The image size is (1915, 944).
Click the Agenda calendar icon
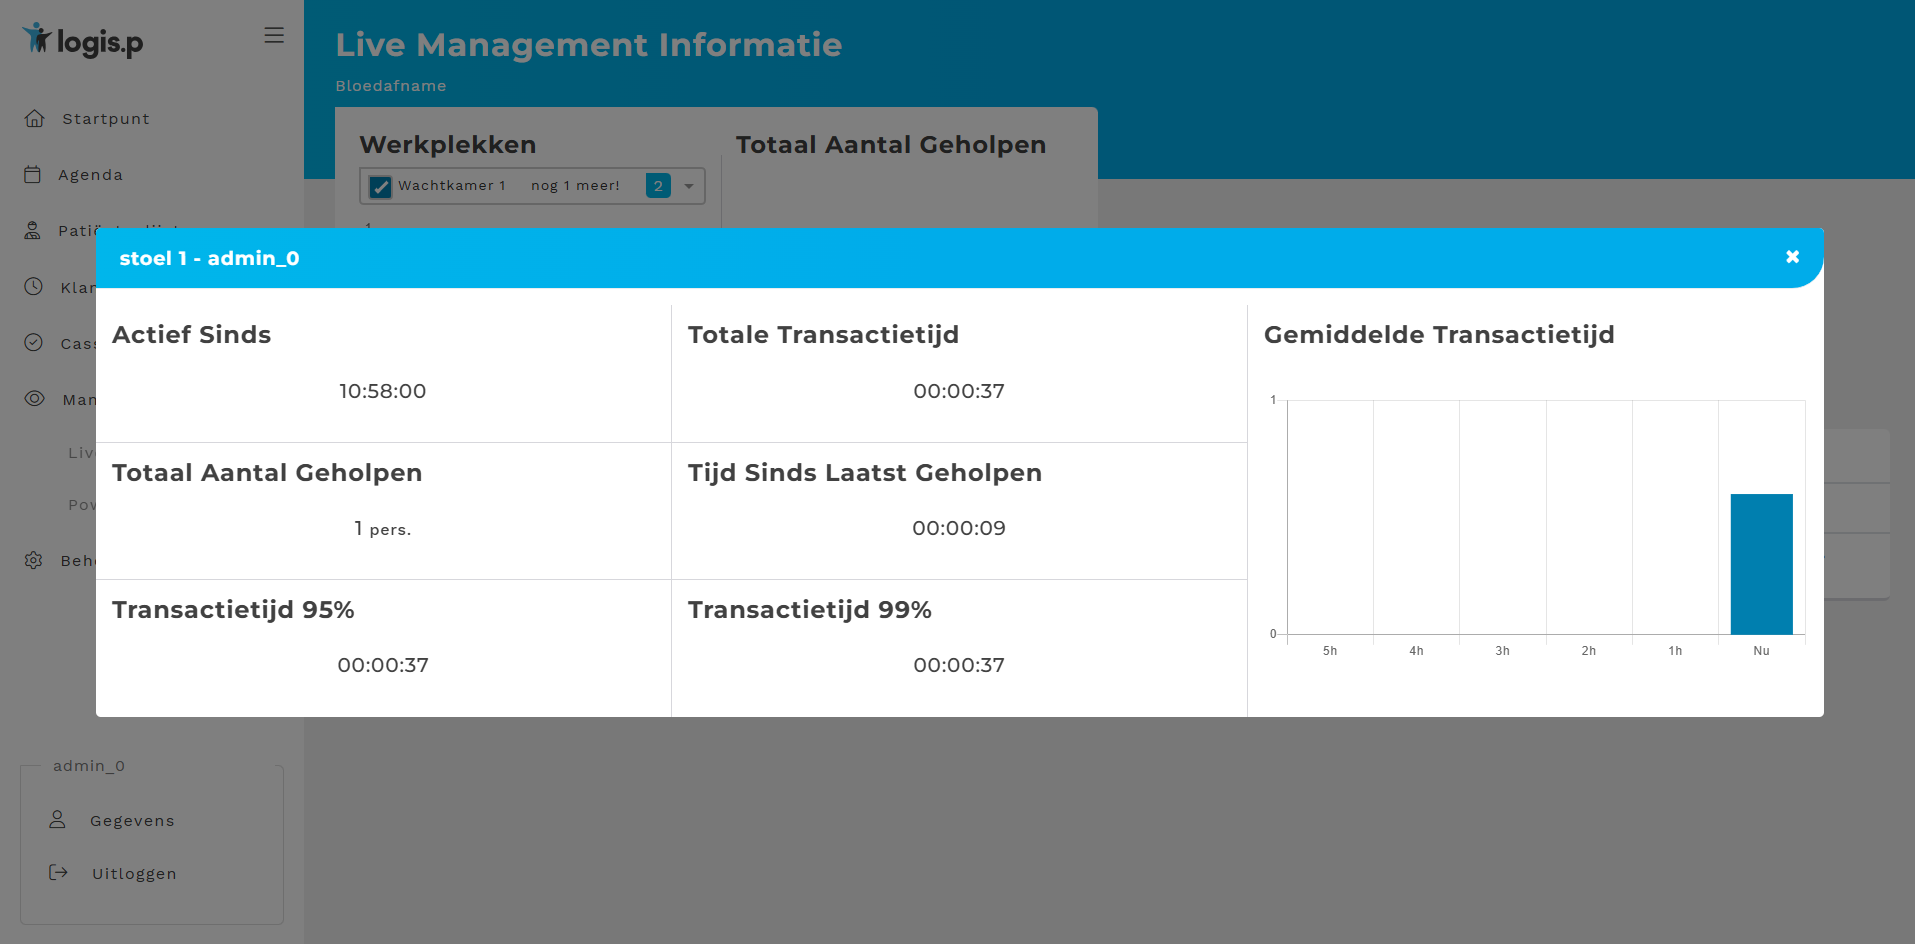click(x=33, y=175)
